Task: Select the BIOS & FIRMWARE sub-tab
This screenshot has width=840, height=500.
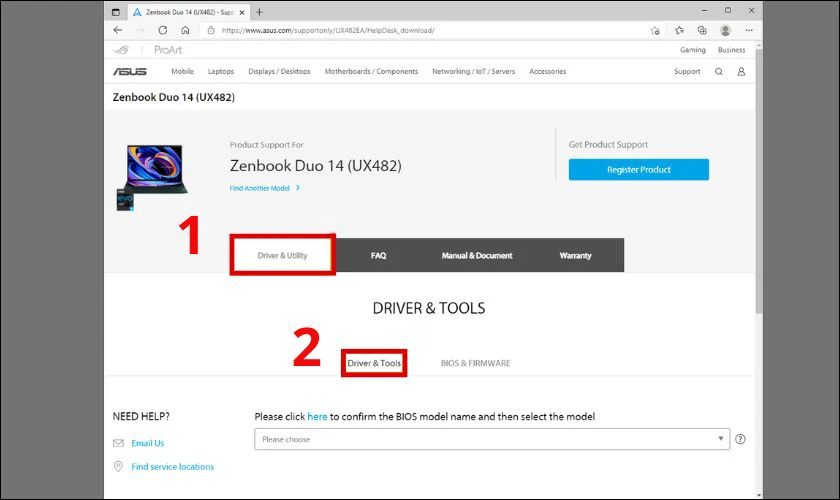Action: click(x=475, y=363)
